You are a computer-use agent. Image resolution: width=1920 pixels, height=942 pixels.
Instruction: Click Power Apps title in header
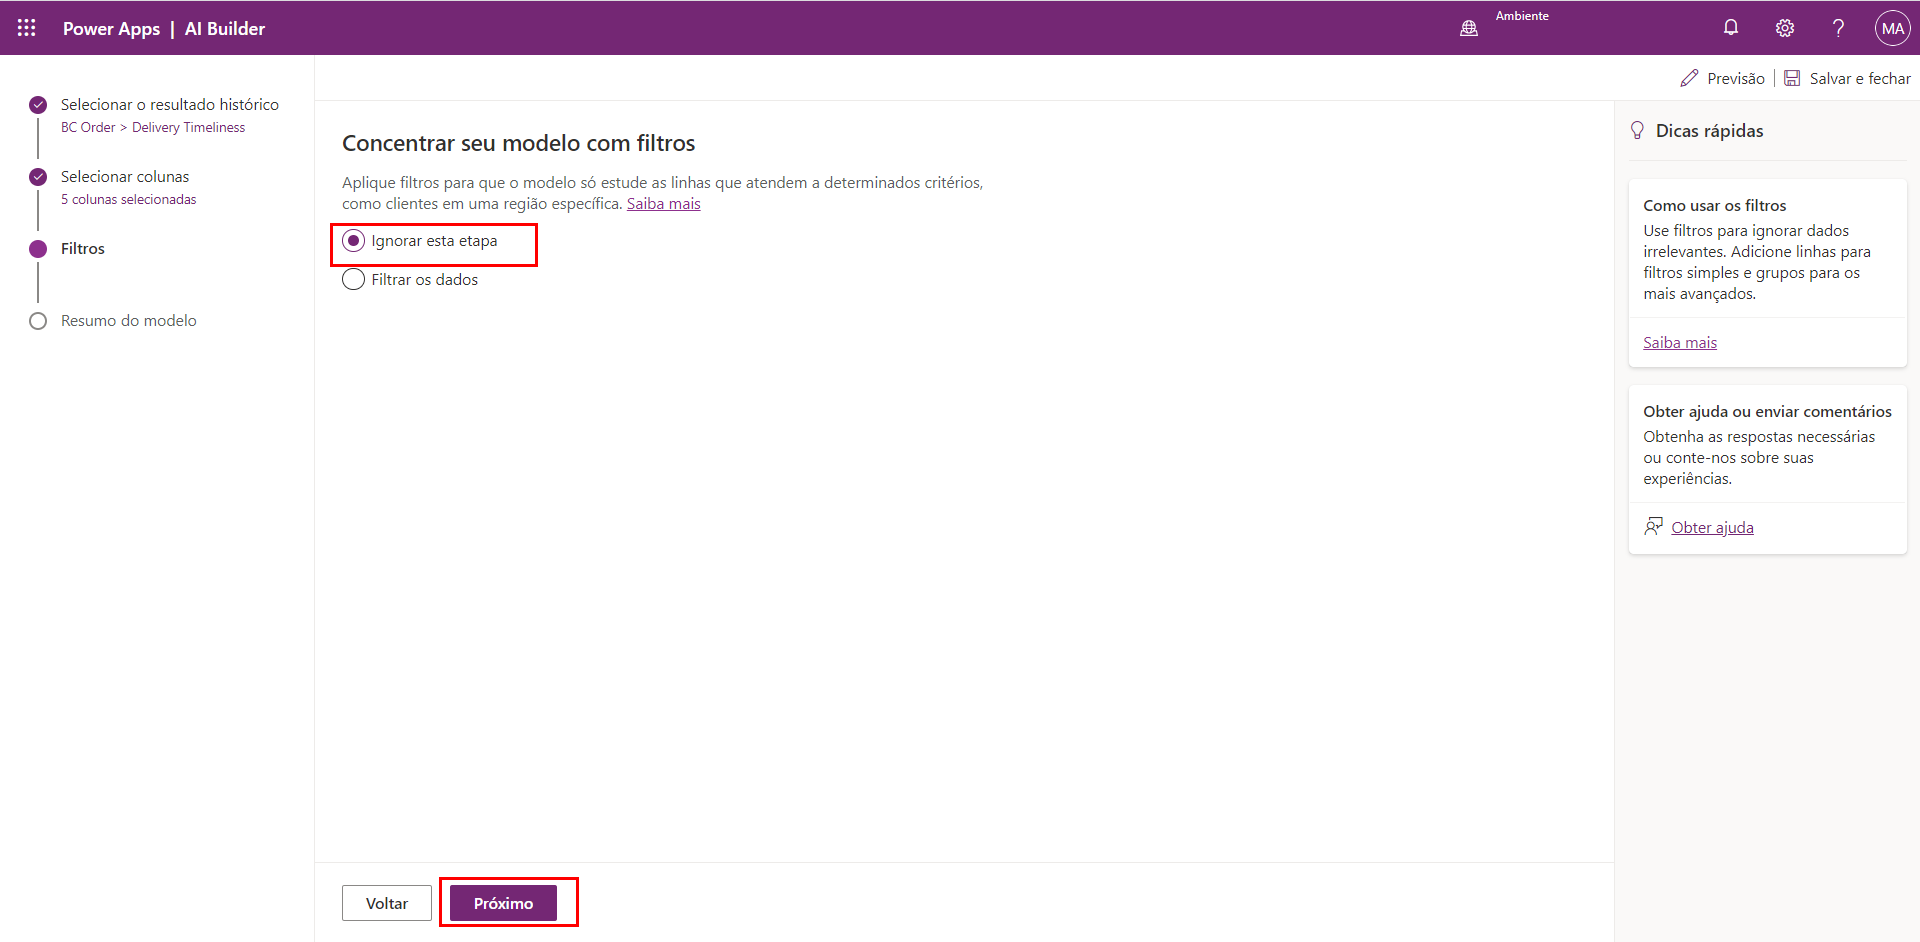coord(111,29)
